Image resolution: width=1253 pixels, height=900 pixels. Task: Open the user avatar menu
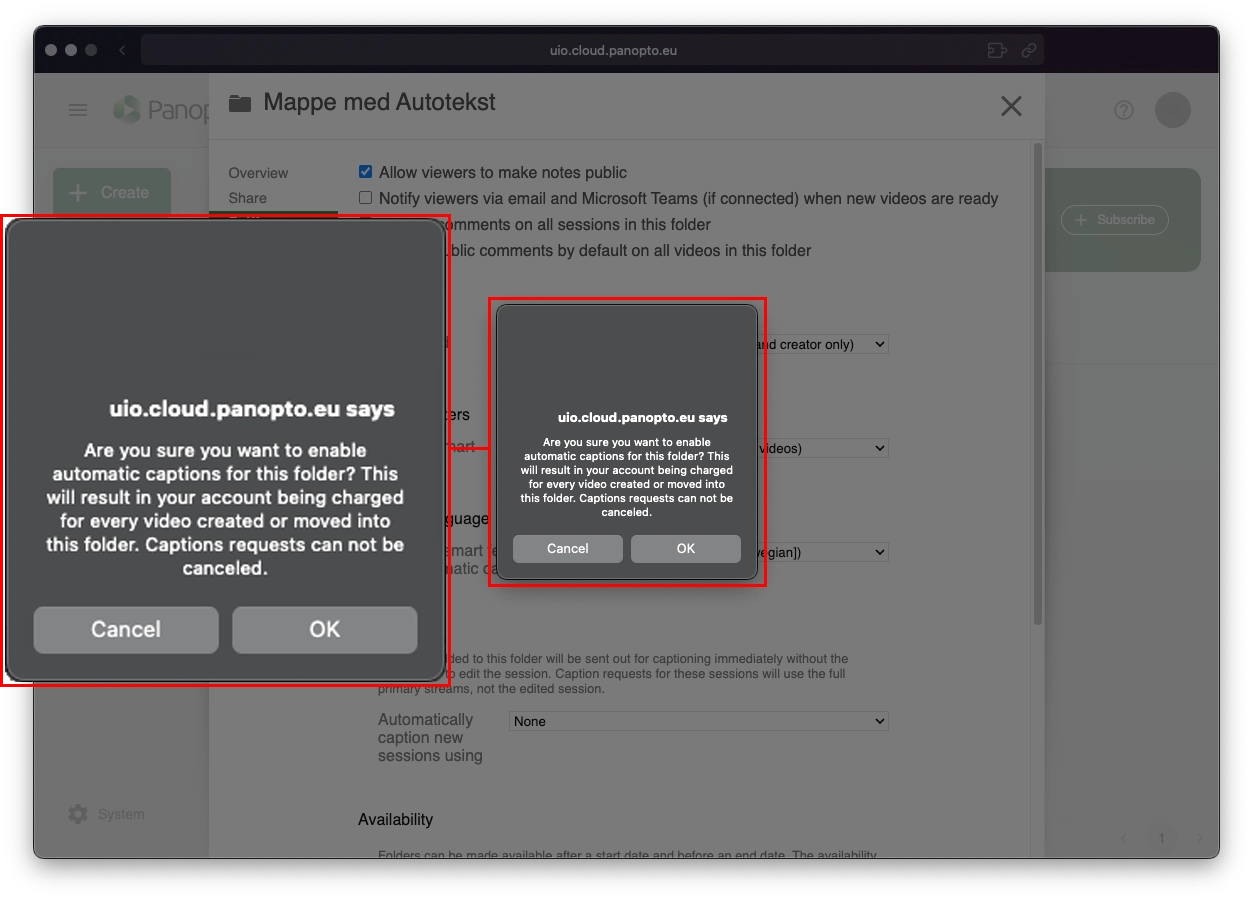(1173, 110)
